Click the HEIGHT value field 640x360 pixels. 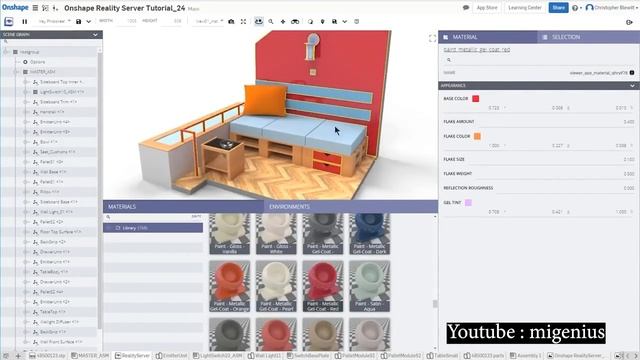click(171, 21)
